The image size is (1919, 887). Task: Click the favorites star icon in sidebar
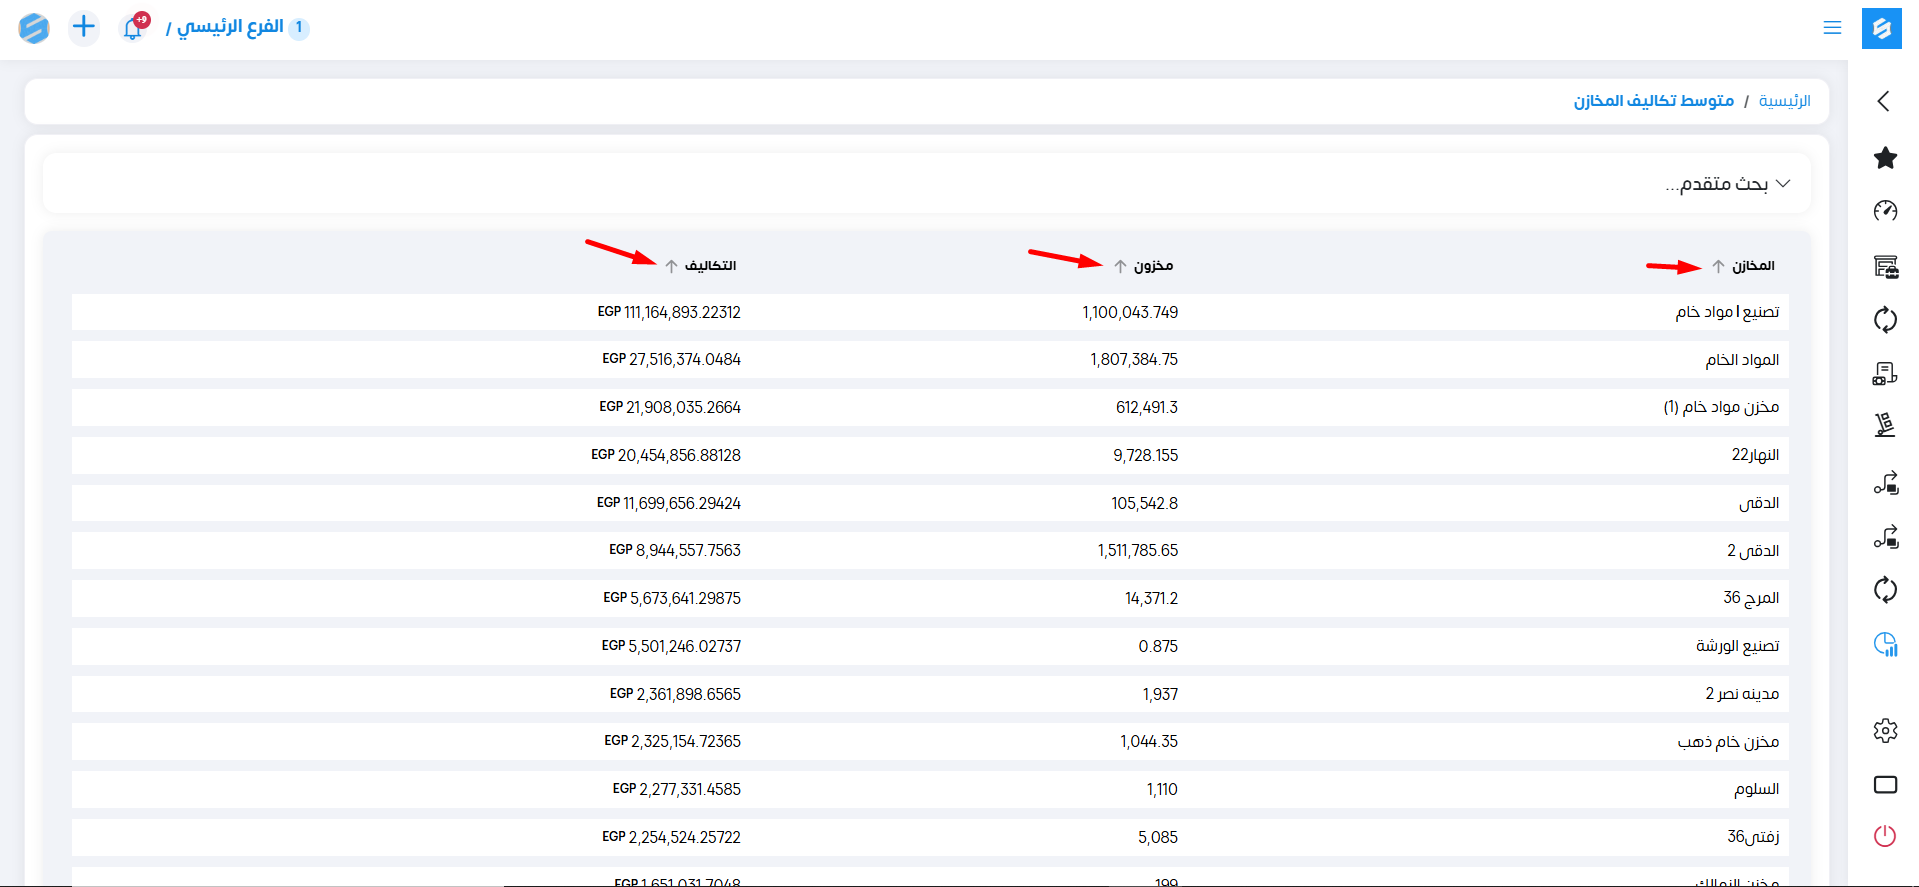pos(1885,158)
